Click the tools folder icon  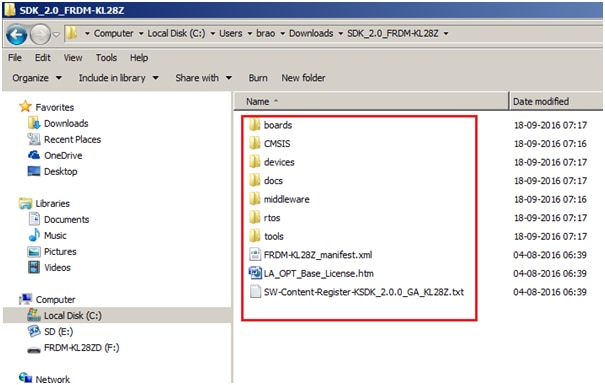point(254,236)
